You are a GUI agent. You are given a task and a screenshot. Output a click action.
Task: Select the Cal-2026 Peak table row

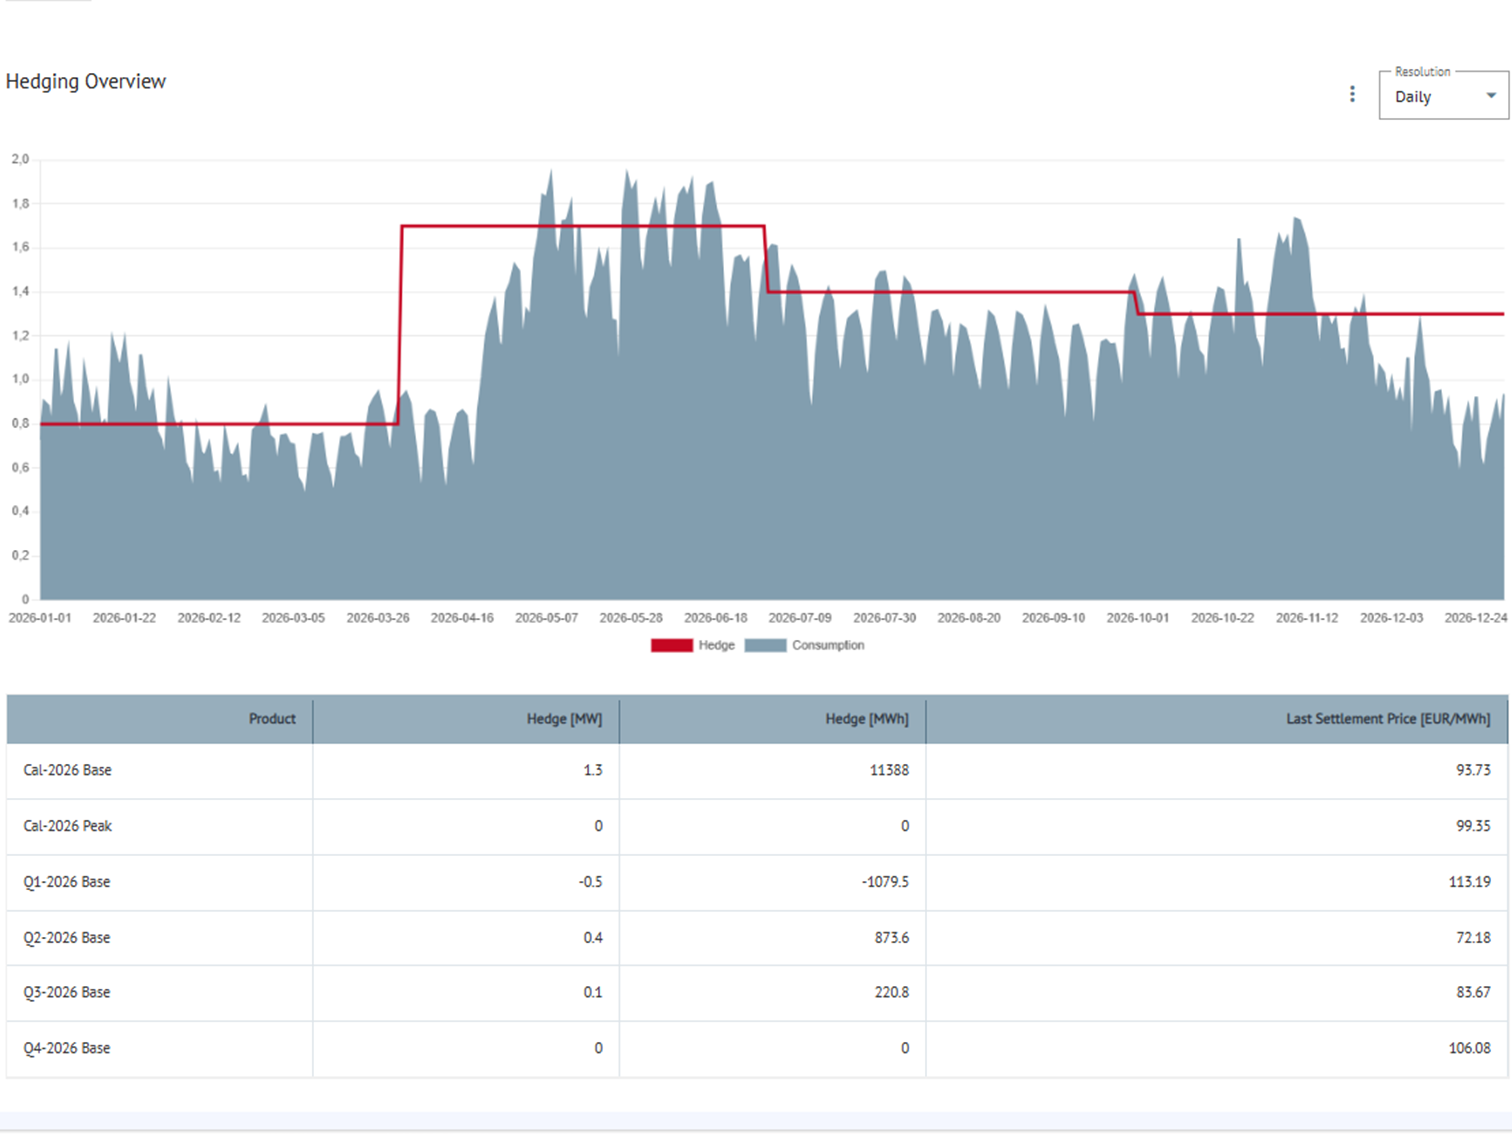coord(68,826)
